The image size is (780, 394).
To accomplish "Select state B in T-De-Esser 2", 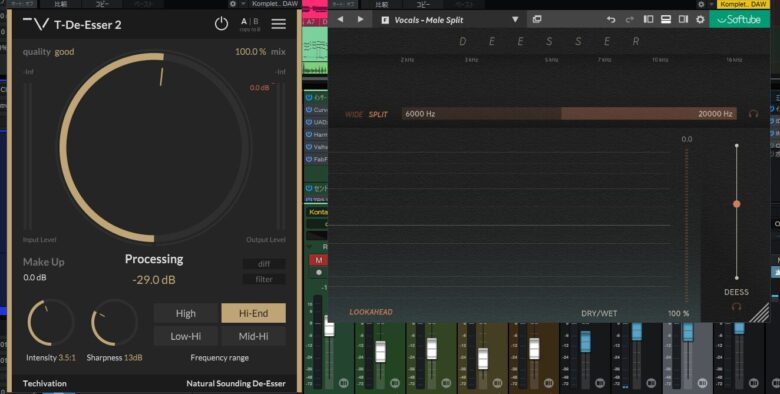I will tap(256, 21).
